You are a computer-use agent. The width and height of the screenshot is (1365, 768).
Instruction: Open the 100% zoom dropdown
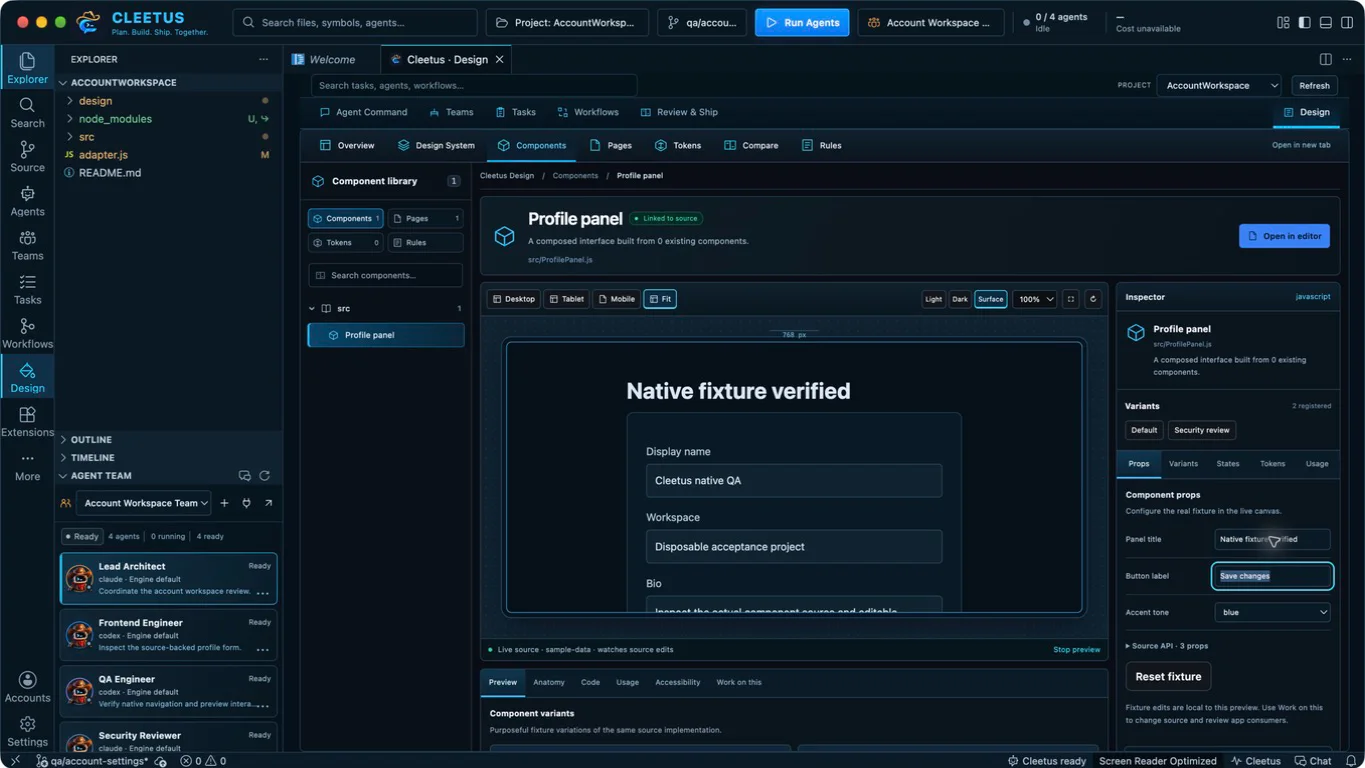[1035, 299]
